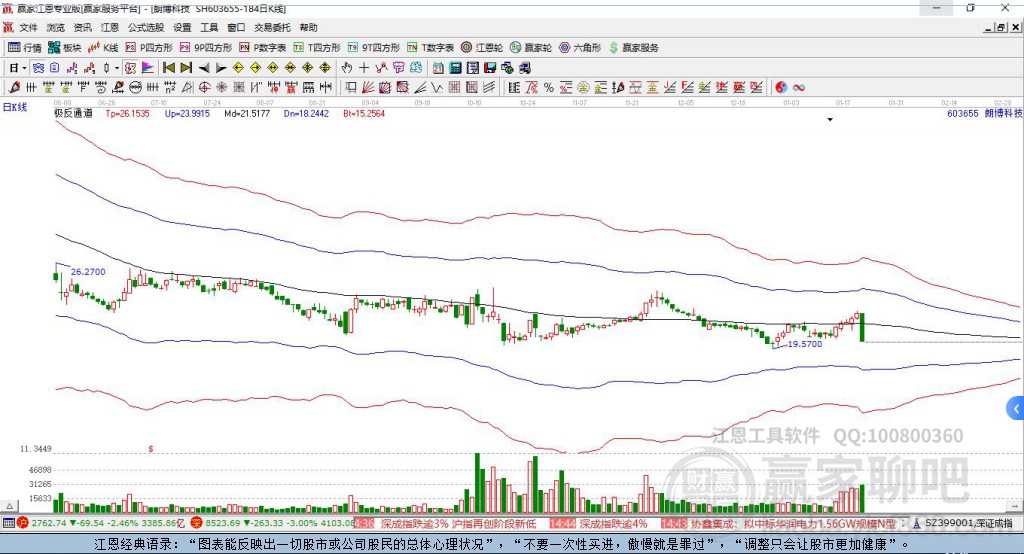The width and height of the screenshot is (1024, 554).
Task: Open the calculator icon
Action: (455, 68)
